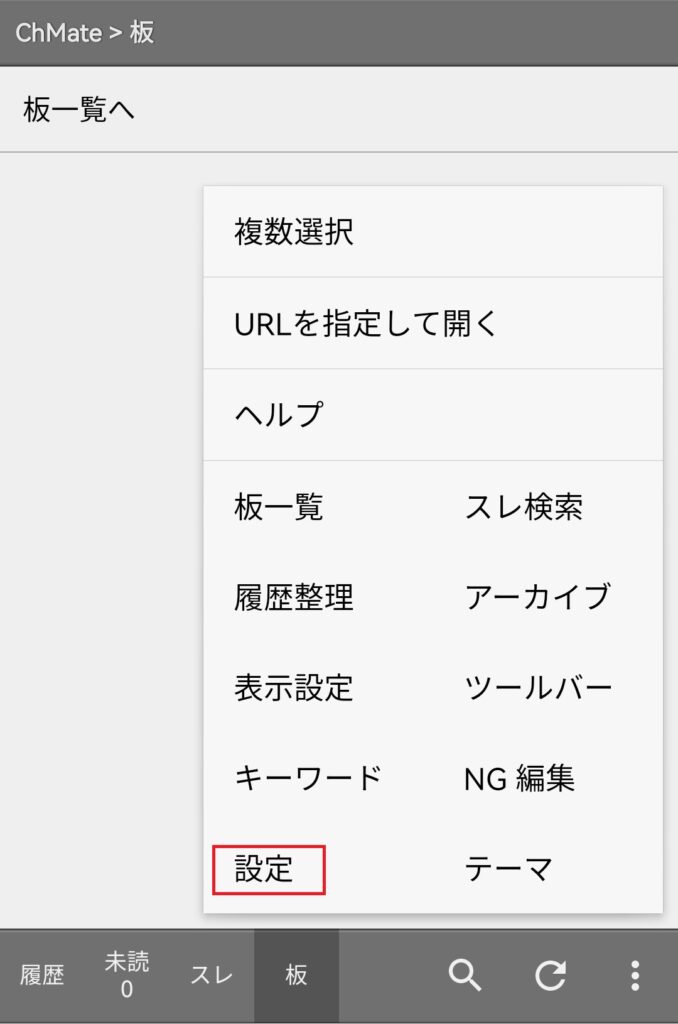Select 履歴整理 menu item
Viewport: 678px width, 1024px height.
click(294, 597)
